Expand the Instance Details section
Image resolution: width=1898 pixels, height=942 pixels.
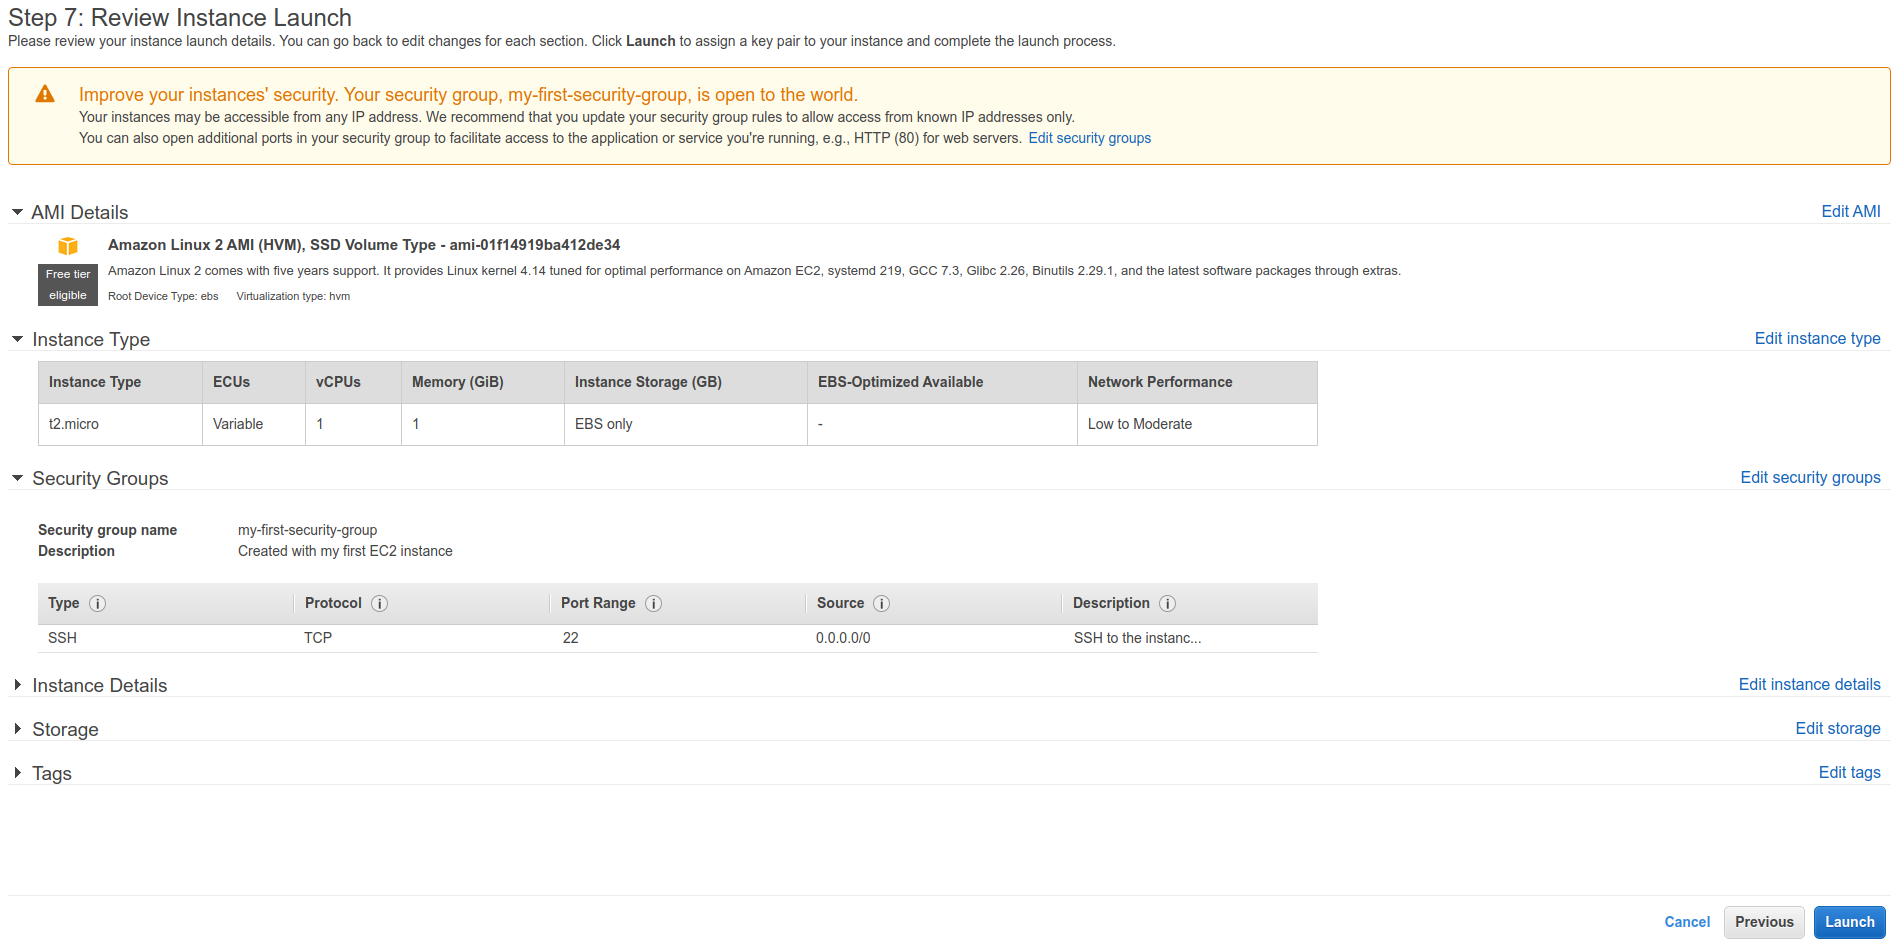17,685
